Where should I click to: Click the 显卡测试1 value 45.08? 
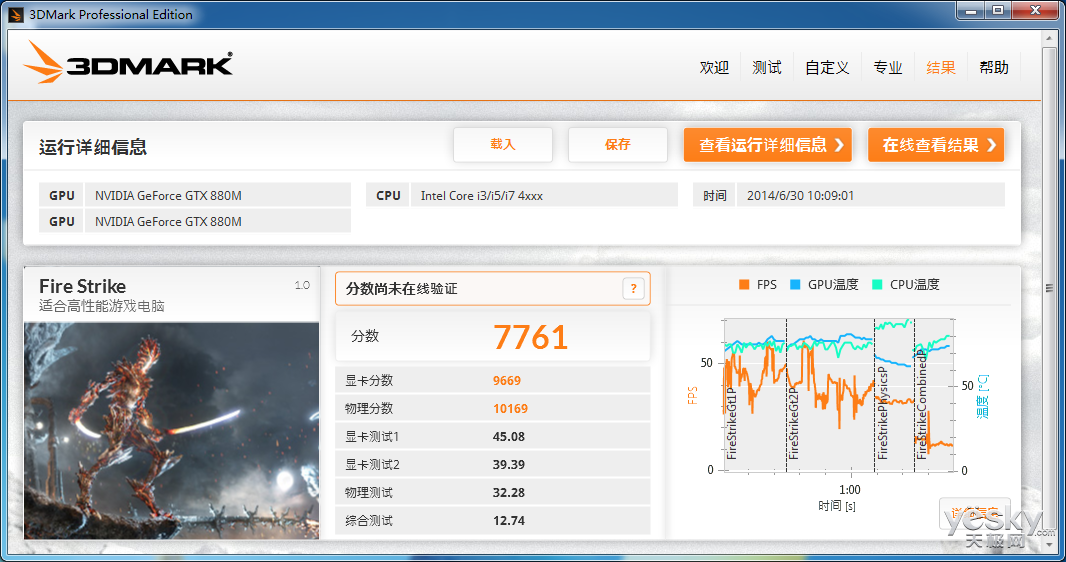click(x=509, y=436)
